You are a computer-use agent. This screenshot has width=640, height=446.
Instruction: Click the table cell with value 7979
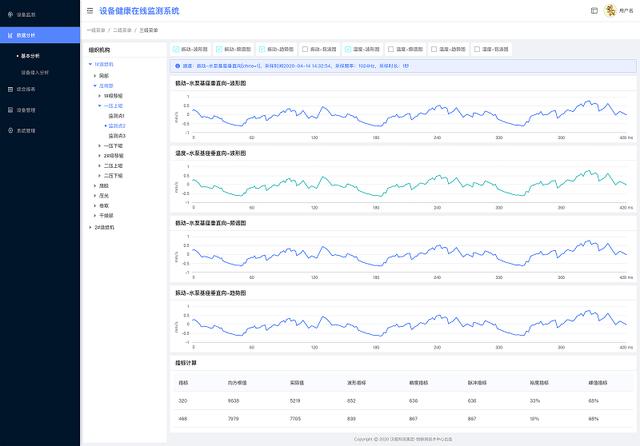click(x=233, y=419)
